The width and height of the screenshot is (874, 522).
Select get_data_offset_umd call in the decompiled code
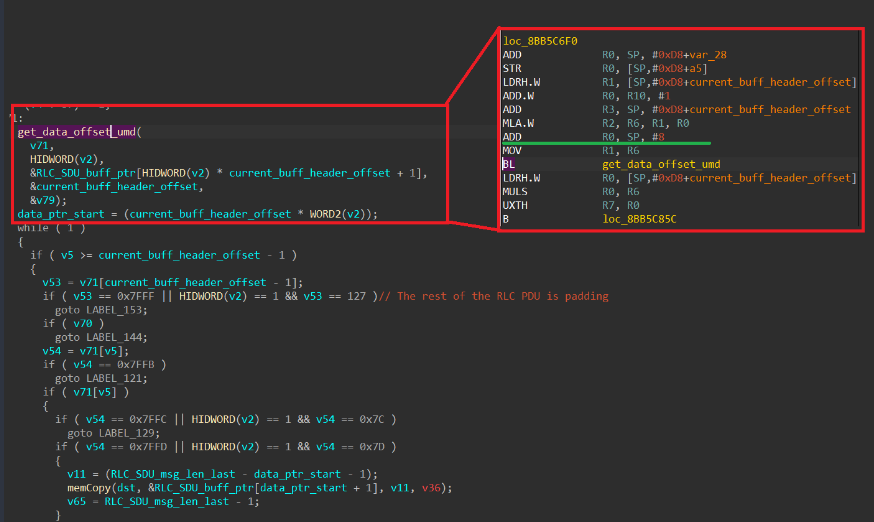[x=80, y=132]
